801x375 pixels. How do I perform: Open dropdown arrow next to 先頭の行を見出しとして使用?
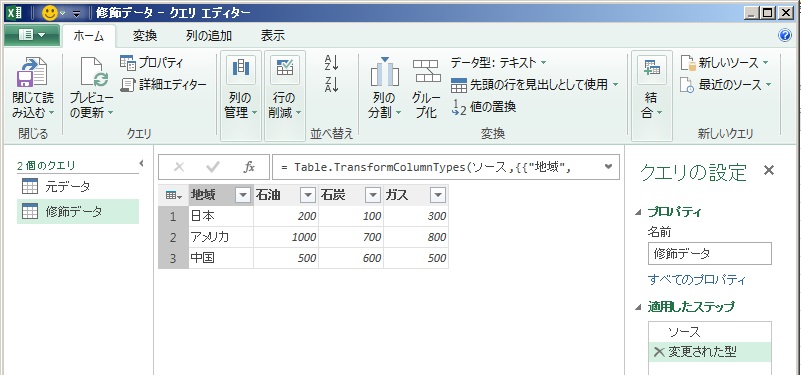coord(615,84)
